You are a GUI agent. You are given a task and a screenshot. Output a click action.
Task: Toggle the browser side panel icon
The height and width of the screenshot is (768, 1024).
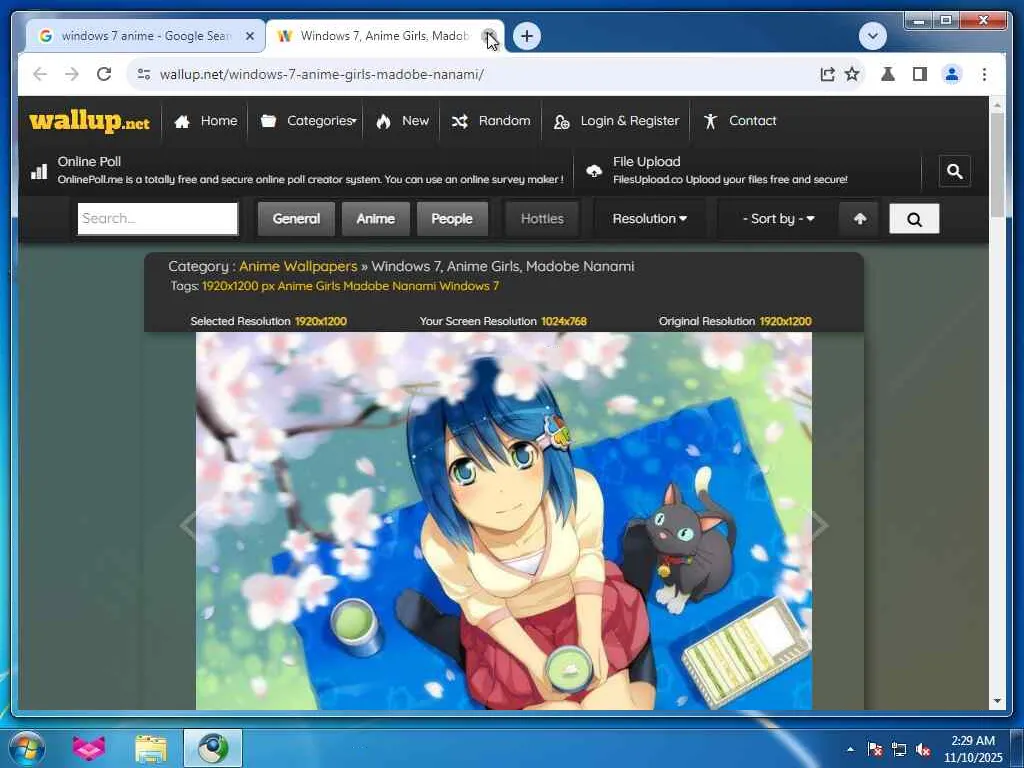(920, 74)
